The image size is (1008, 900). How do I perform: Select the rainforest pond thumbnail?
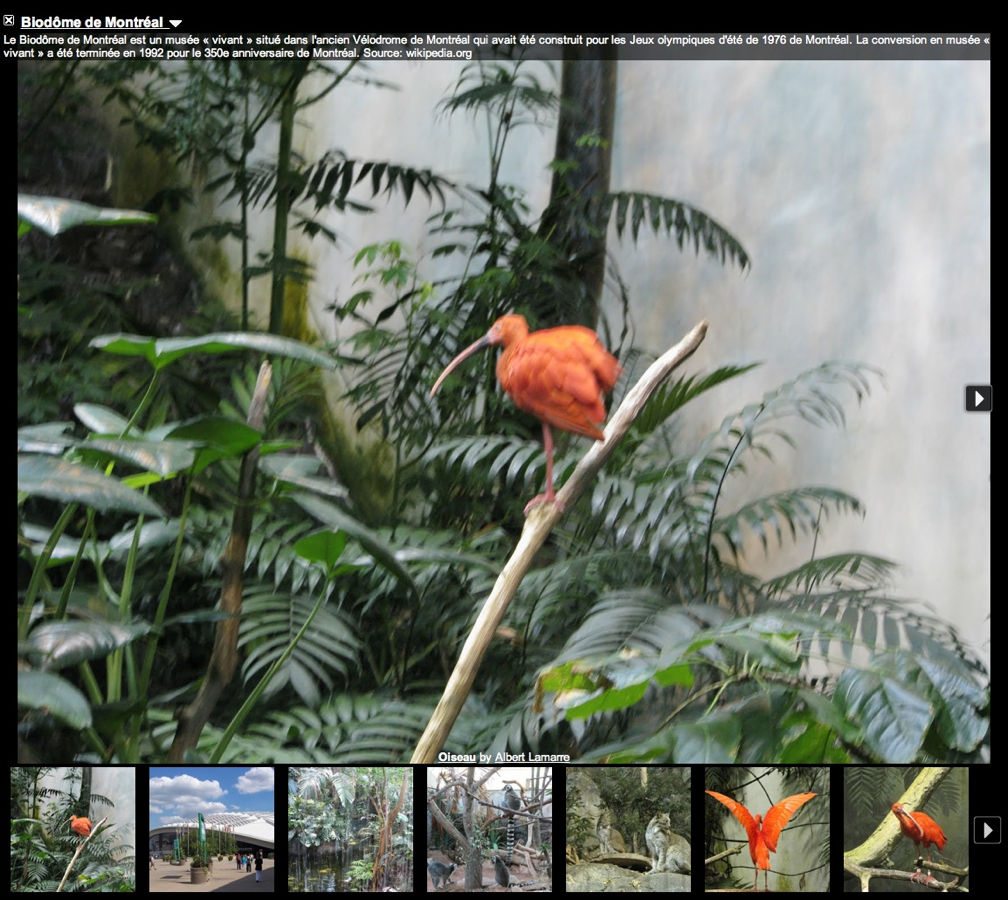pyautogui.click(x=350, y=829)
